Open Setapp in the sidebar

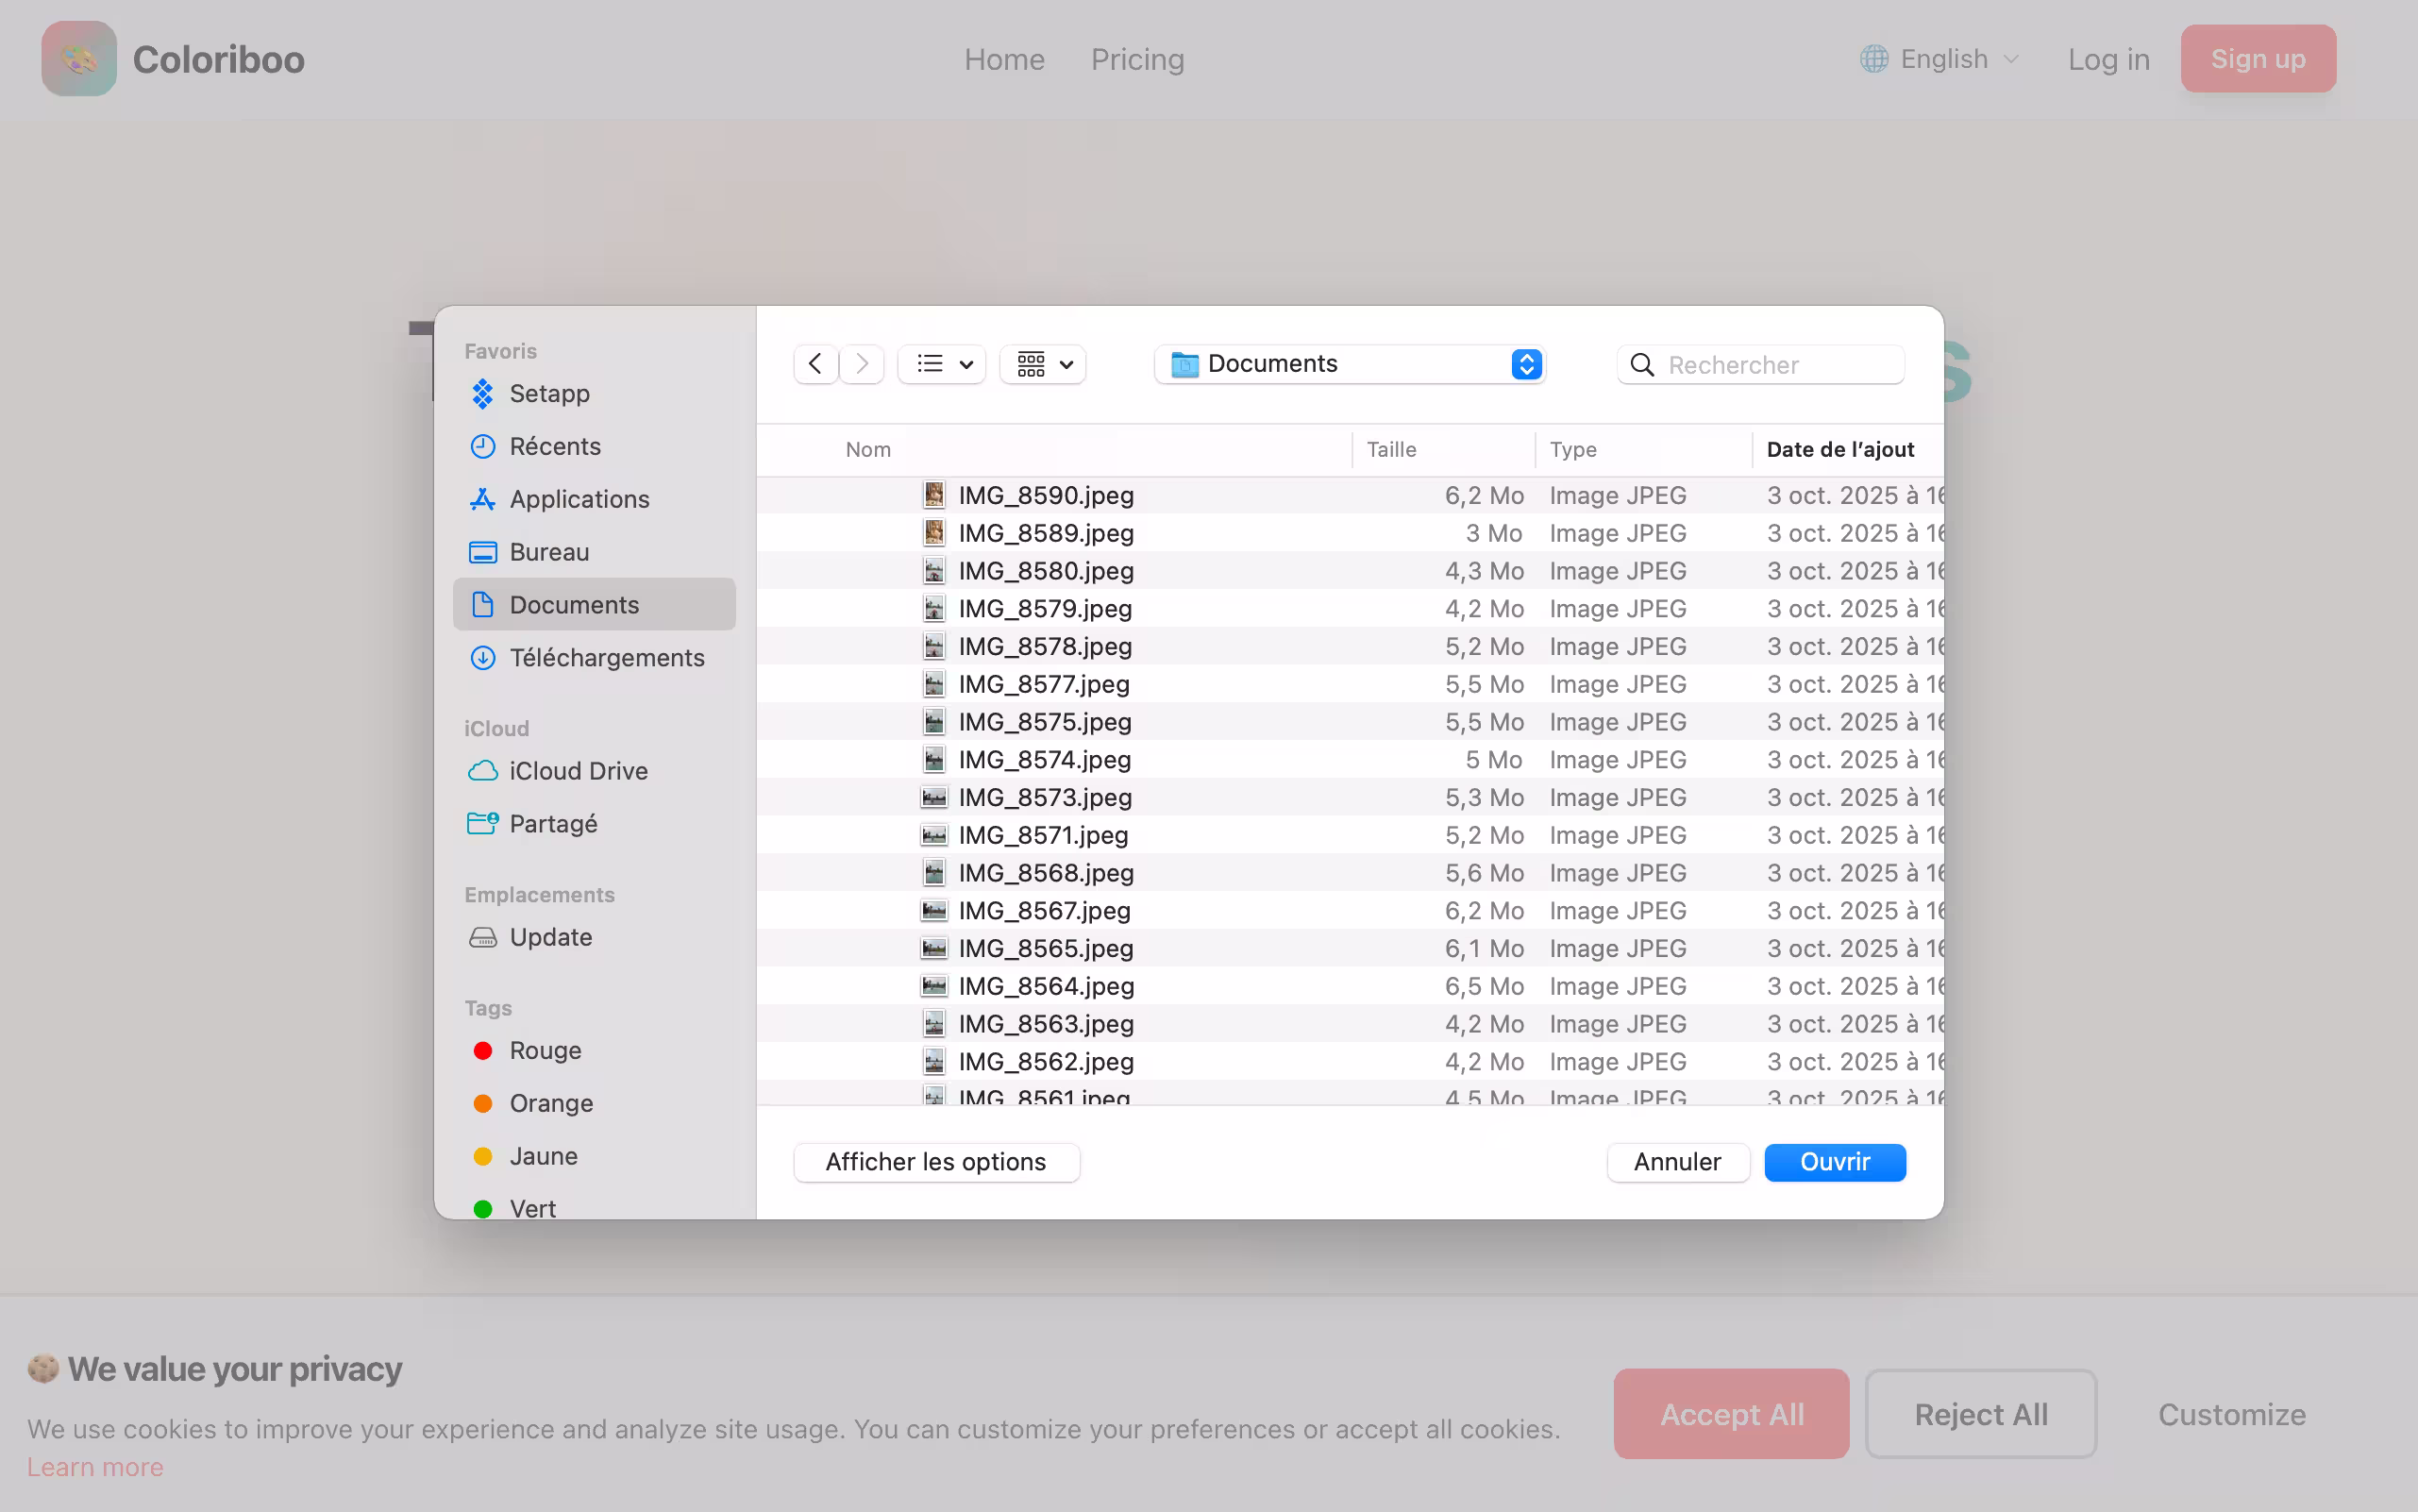549,393
